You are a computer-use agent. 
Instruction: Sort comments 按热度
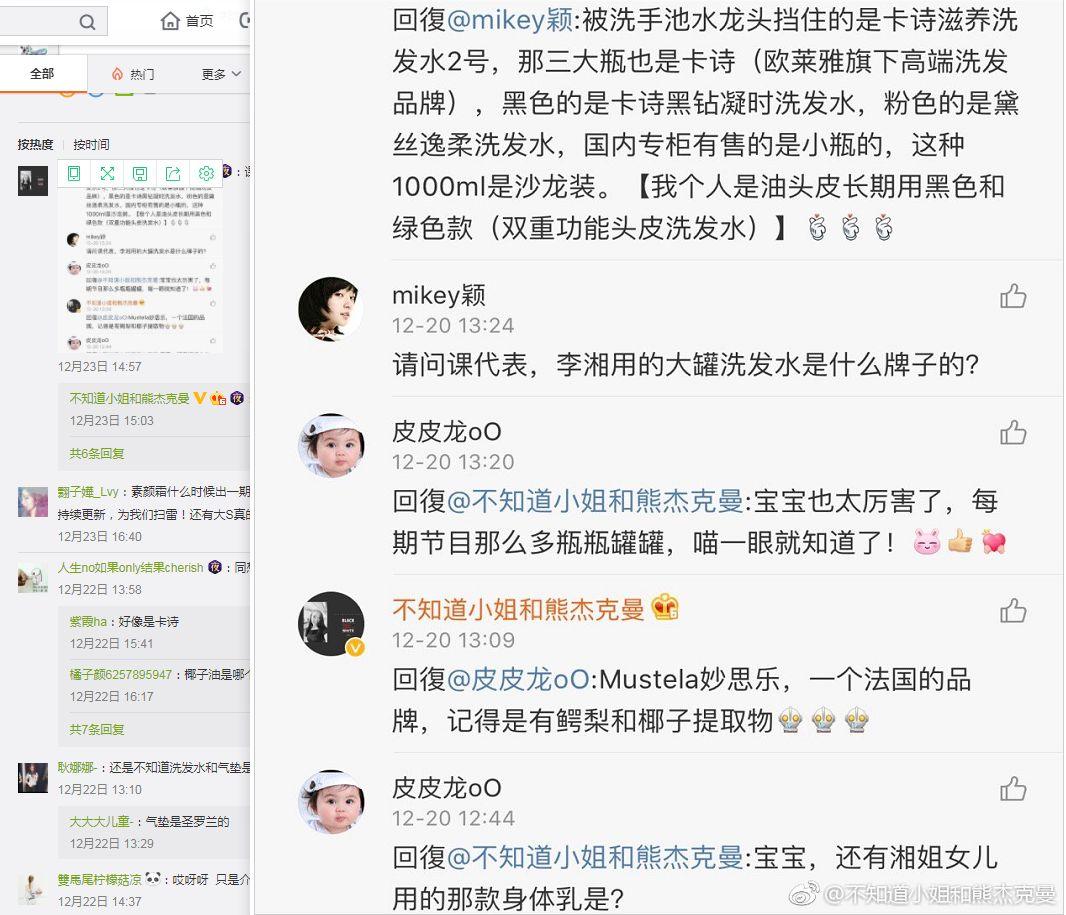tap(35, 145)
